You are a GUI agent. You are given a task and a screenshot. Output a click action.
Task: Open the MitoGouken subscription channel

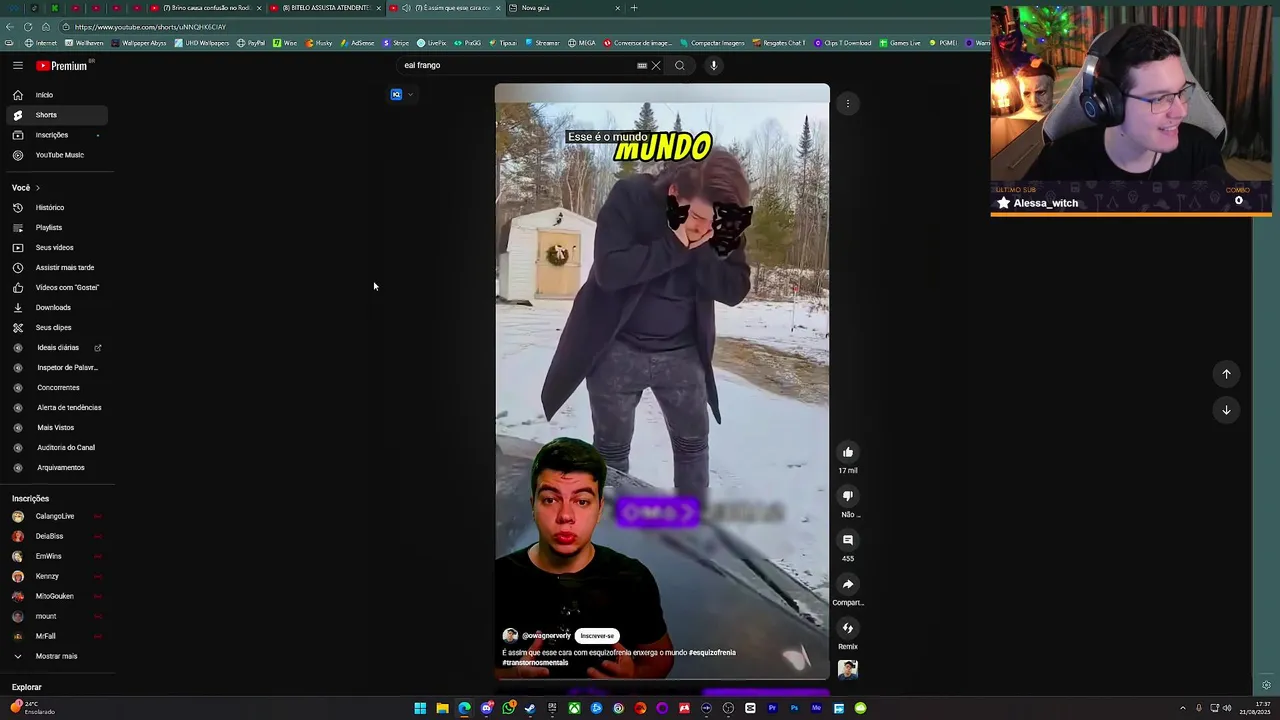(x=58, y=596)
